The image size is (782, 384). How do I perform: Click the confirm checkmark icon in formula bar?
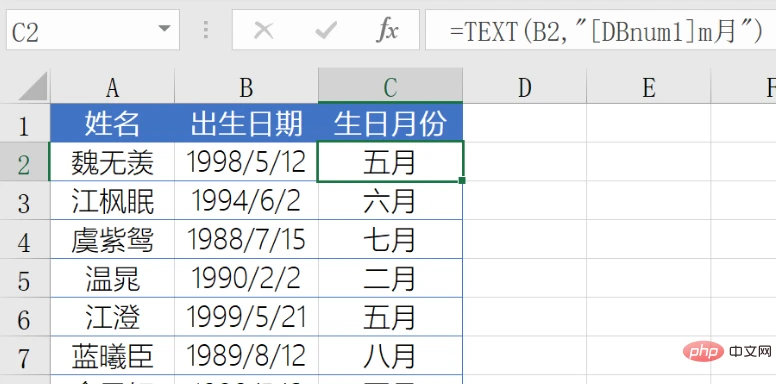point(326,31)
